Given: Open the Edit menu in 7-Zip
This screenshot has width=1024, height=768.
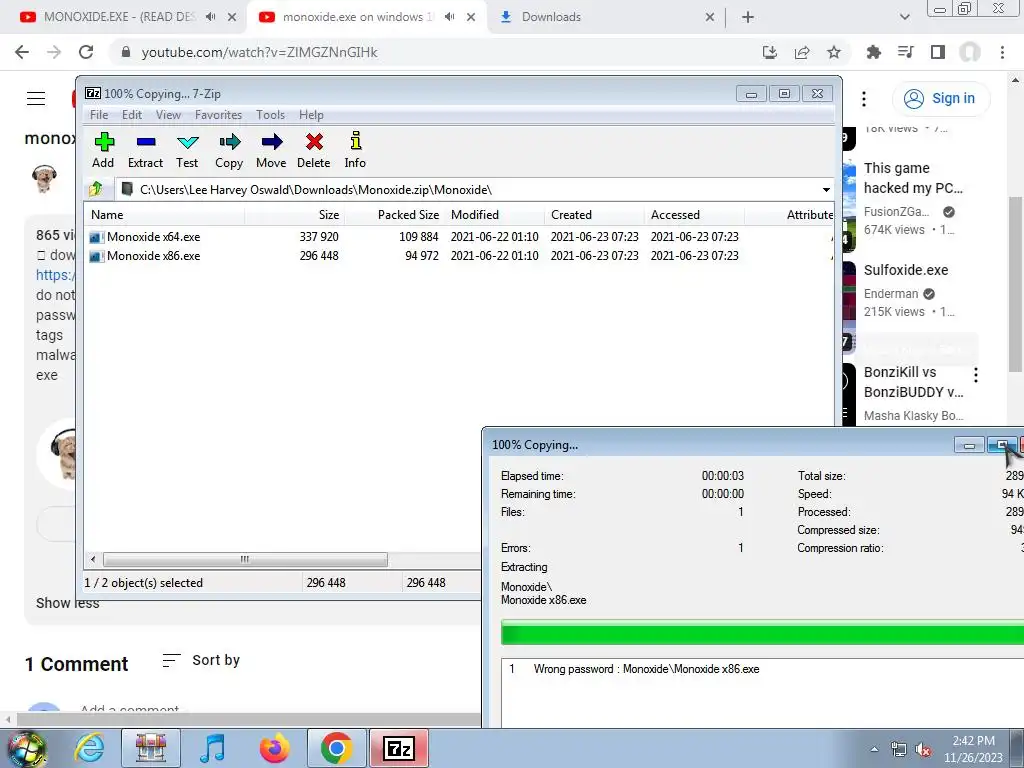Looking at the screenshot, I should [x=132, y=115].
